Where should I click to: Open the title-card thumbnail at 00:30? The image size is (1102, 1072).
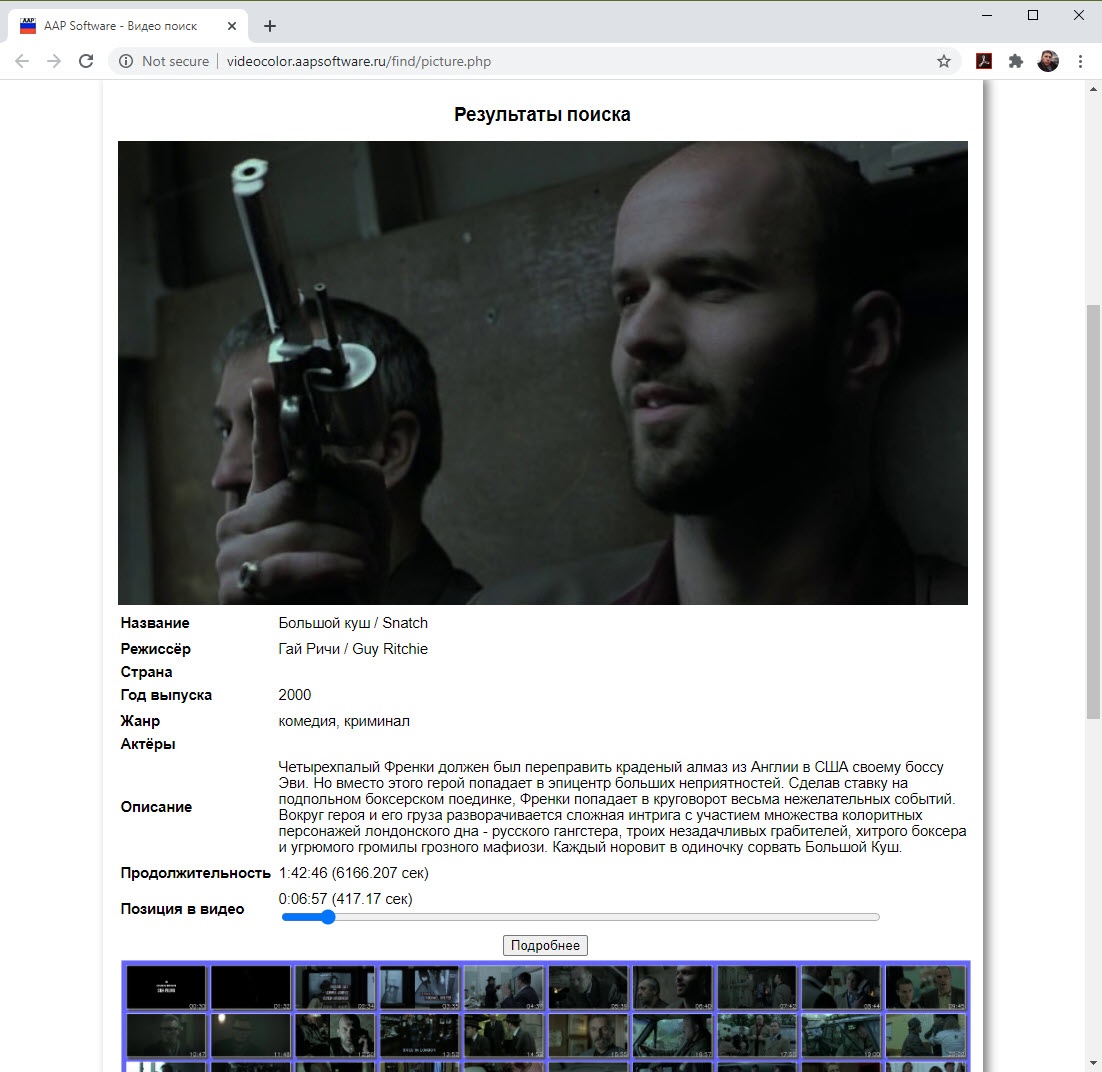167,987
